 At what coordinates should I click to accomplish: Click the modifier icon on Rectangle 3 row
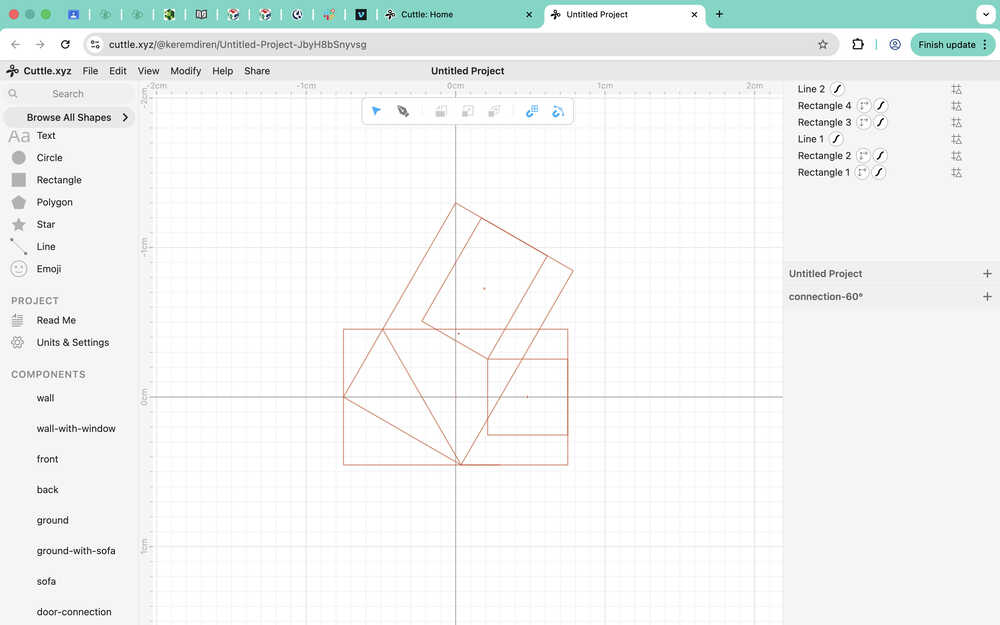[957, 122]
